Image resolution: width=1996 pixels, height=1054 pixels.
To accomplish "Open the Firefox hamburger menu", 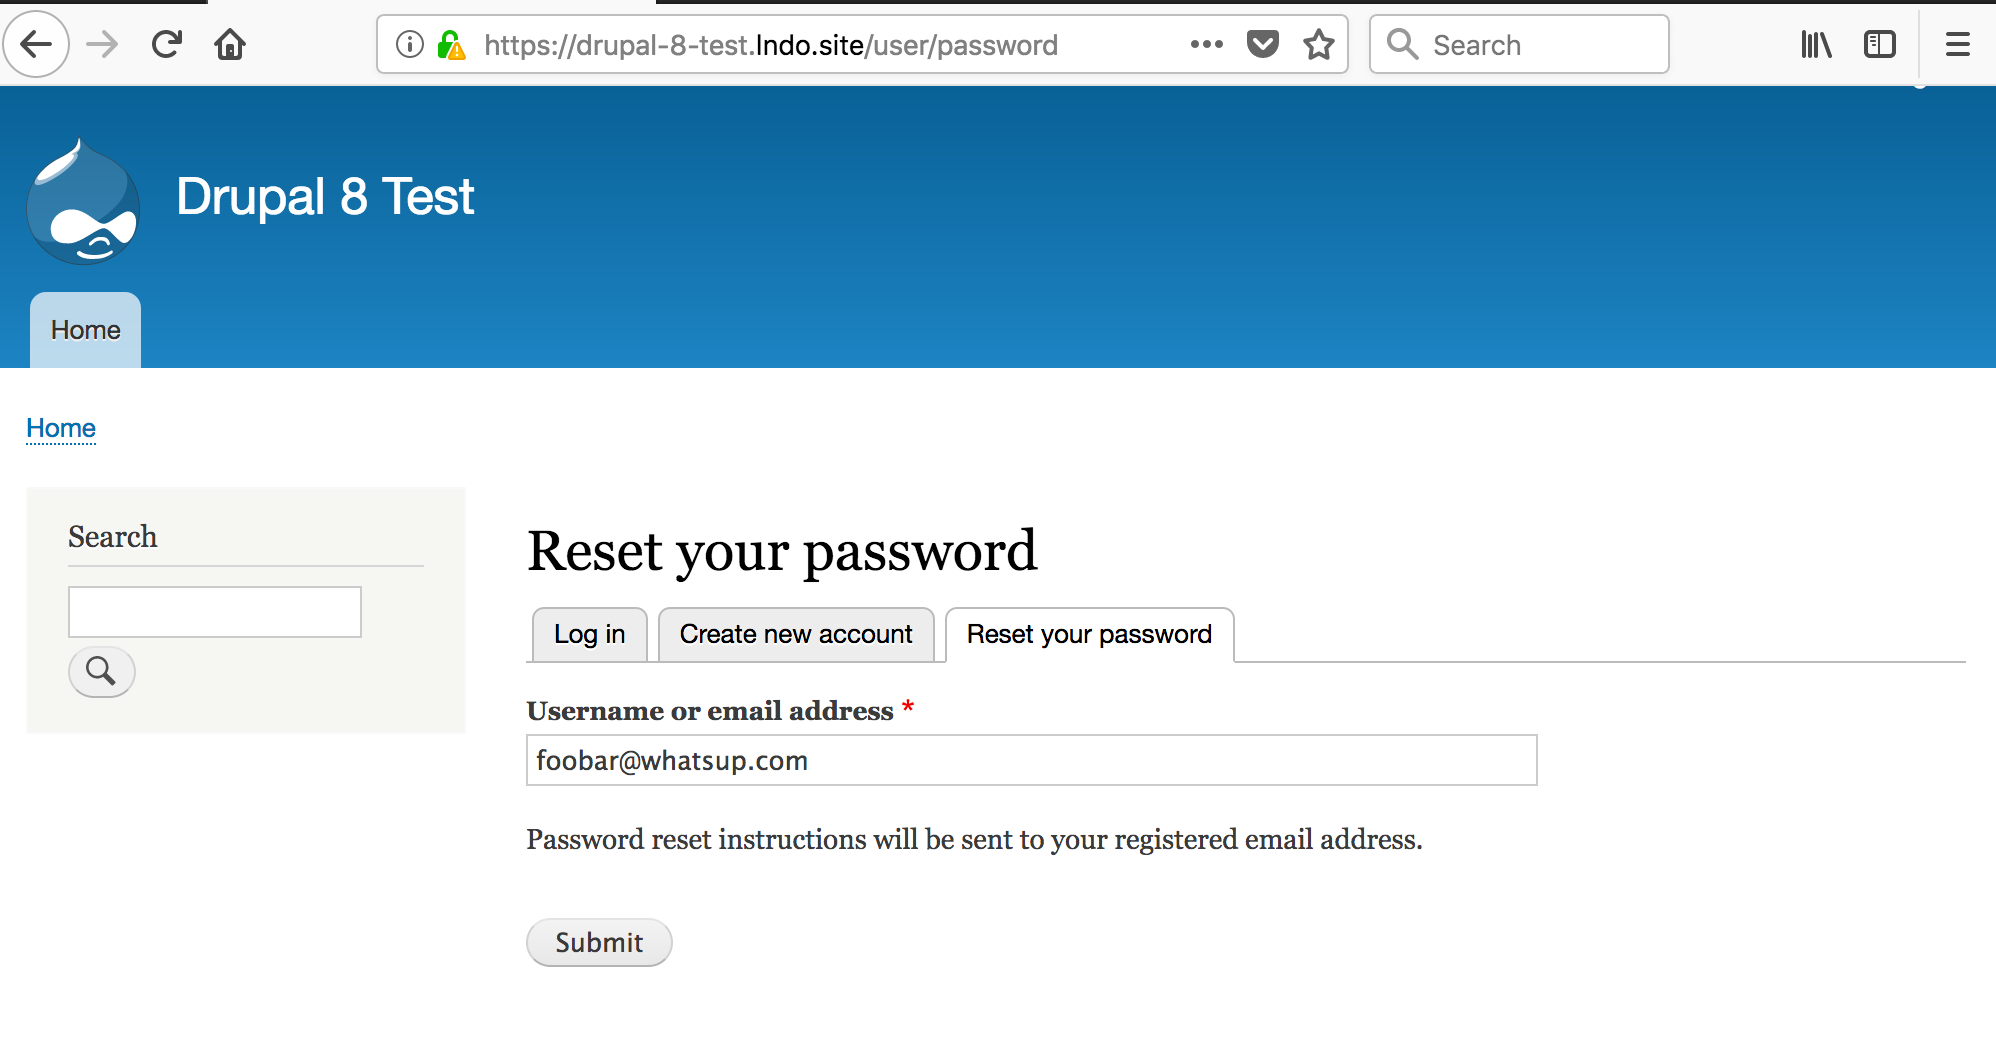I will (x=1956, y=44).
